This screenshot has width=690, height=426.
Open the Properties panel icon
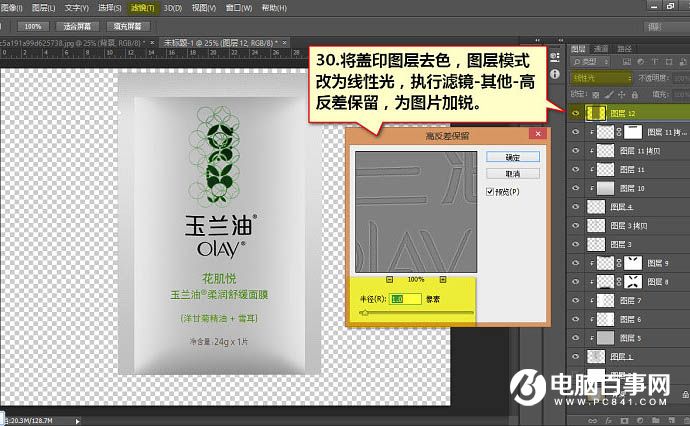pos(555,57)
